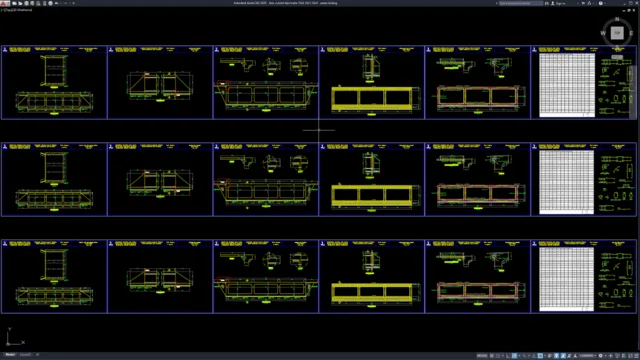
Task: Open the 2D Wireframe visual style menu
Action: pyautogui.click(x=22, y=10)
